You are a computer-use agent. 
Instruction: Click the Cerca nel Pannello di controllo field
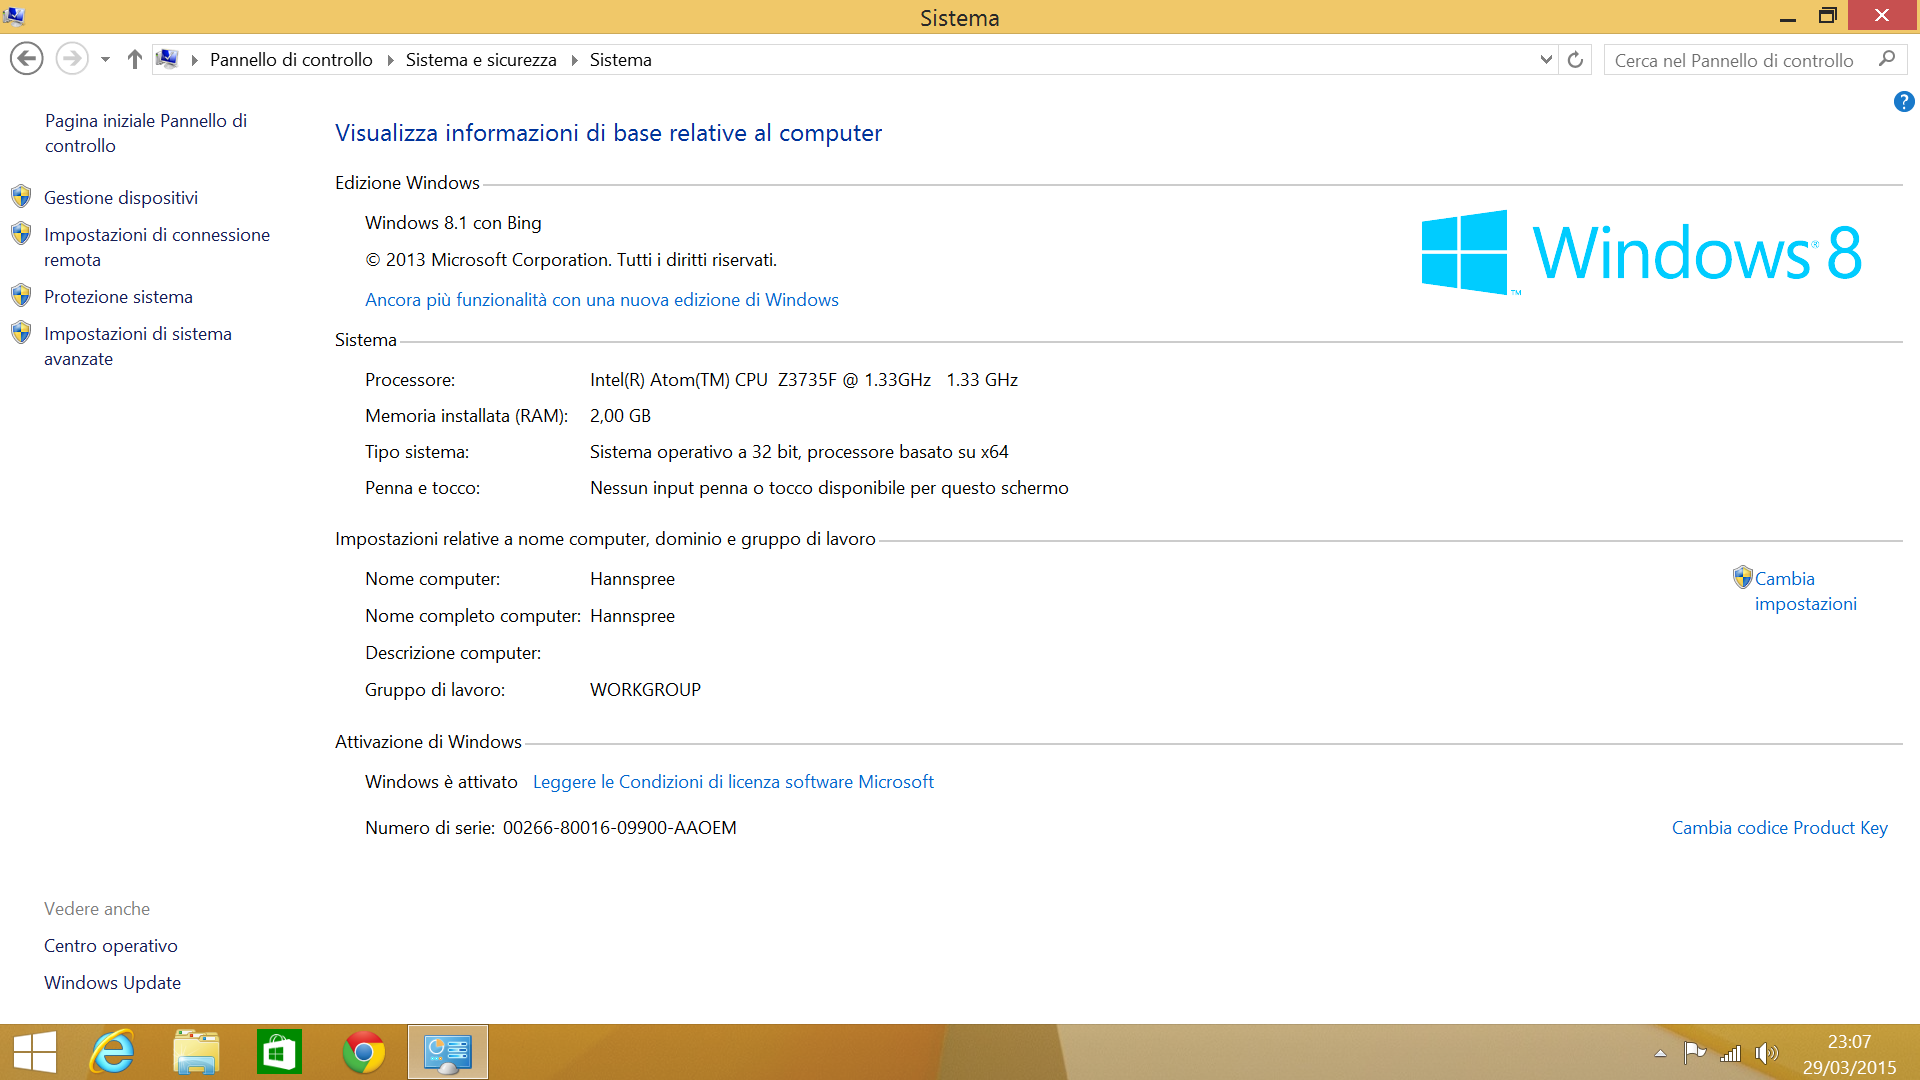coord(1735,60)
